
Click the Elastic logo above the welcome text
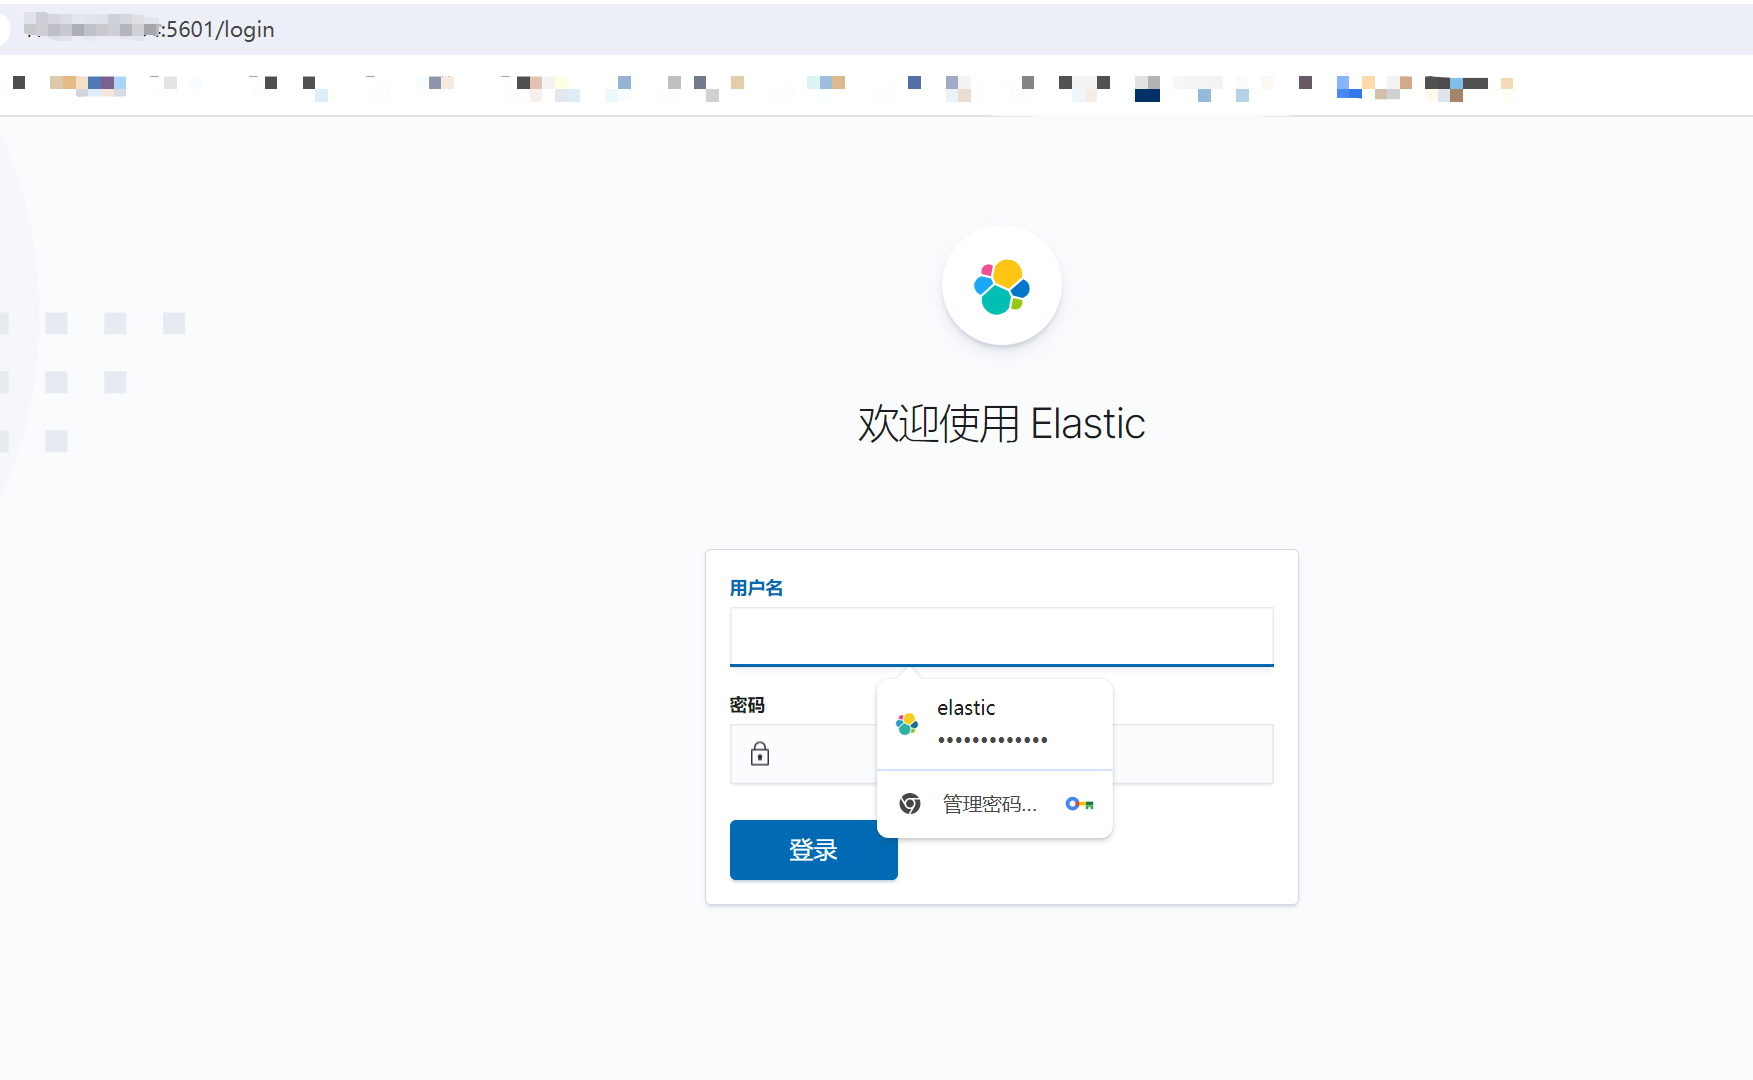coord(1001,285)
